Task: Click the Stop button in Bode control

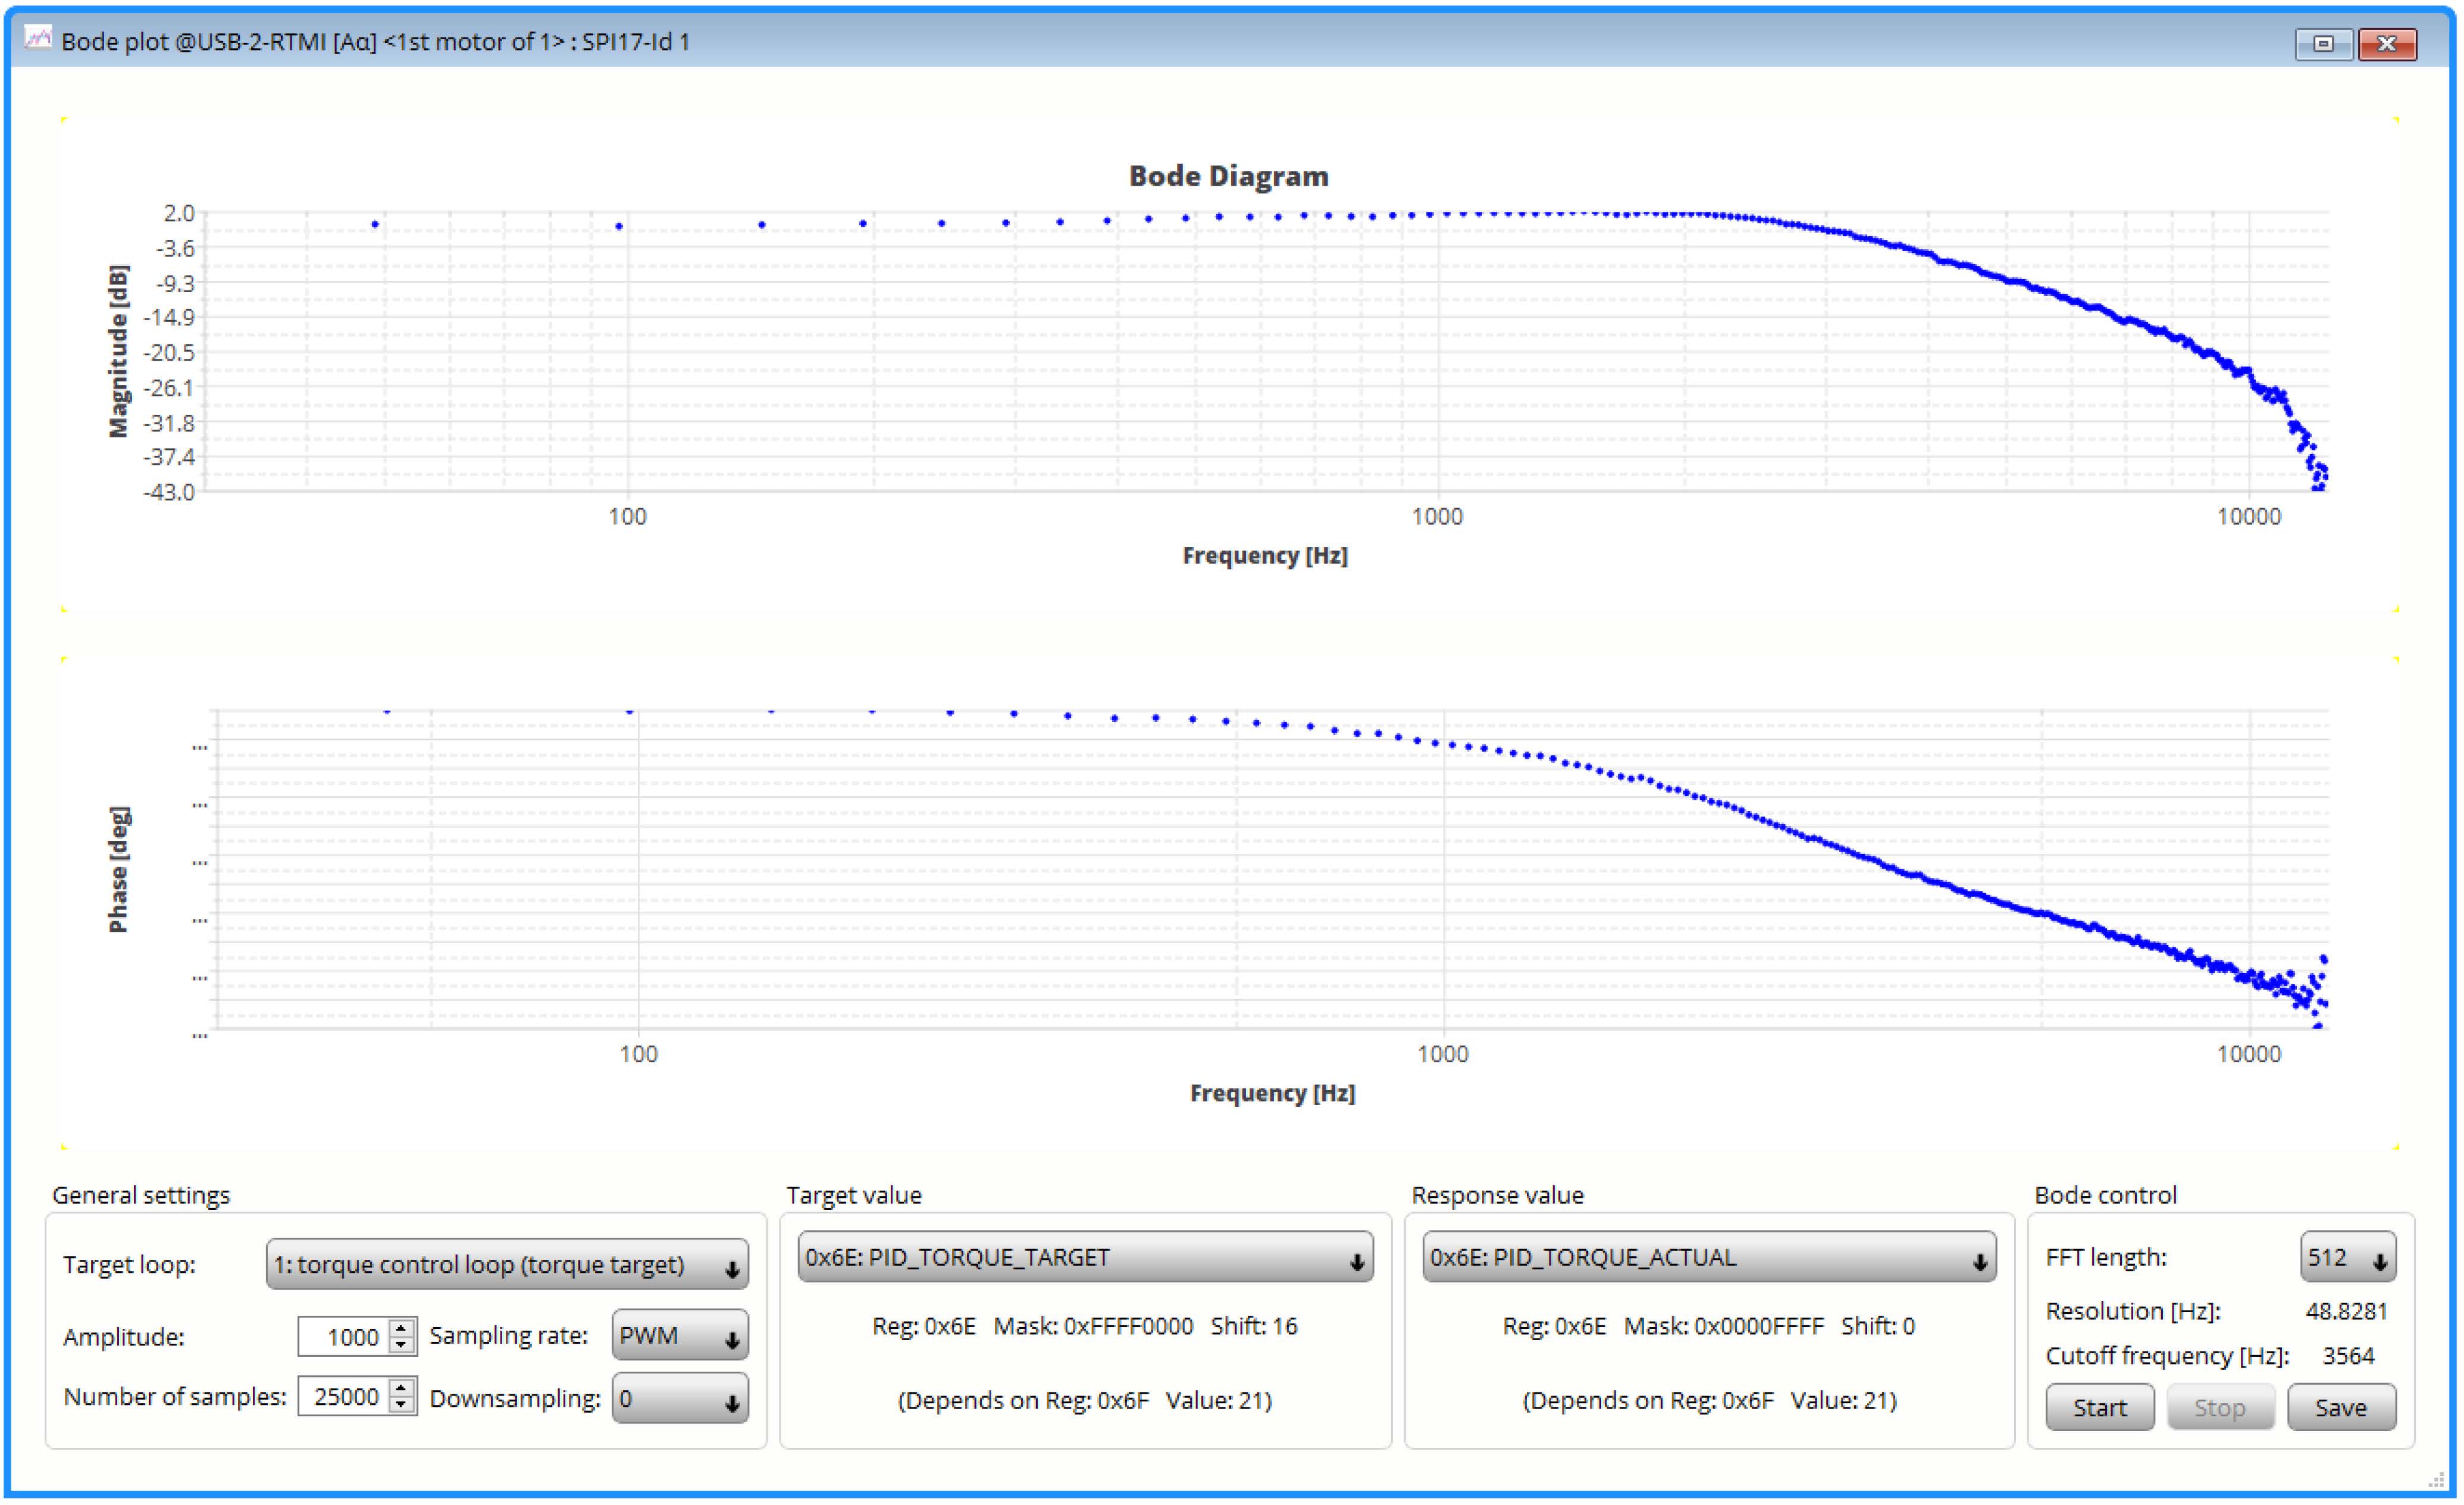Action: pos(2220,1408)
